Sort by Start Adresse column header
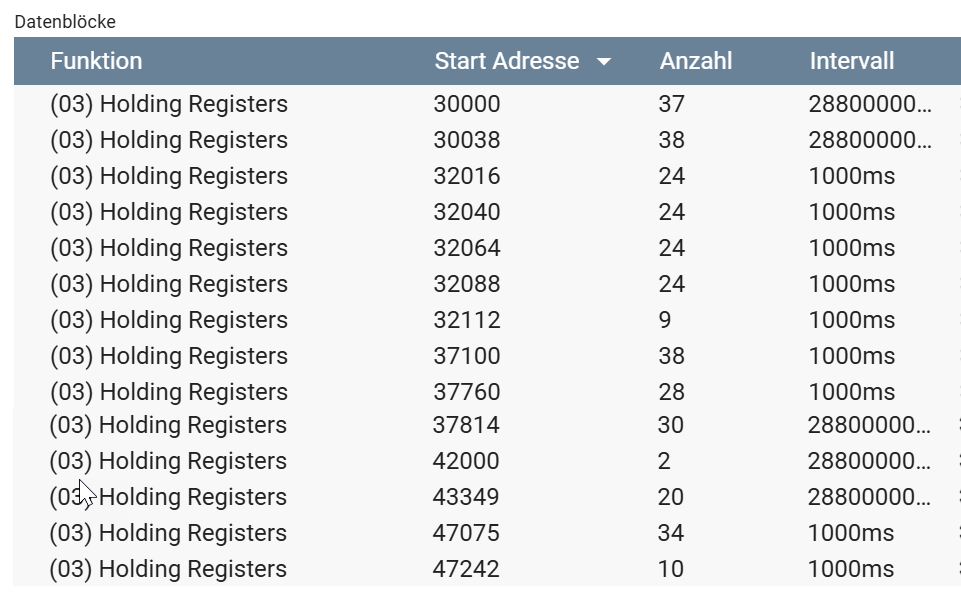The height and width of the screenshot is (592, 961). point(506,61)
